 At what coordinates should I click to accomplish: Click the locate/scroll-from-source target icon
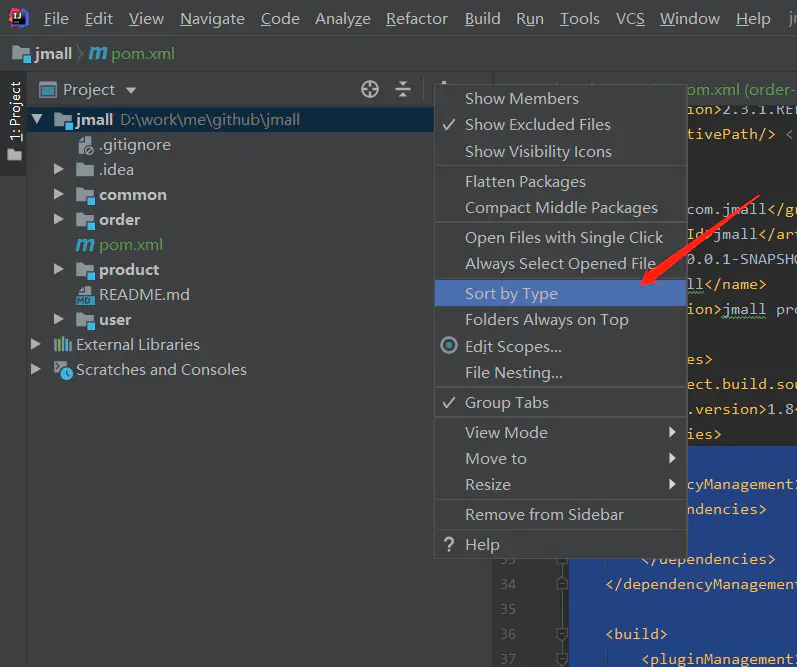[x=370, y=90]
